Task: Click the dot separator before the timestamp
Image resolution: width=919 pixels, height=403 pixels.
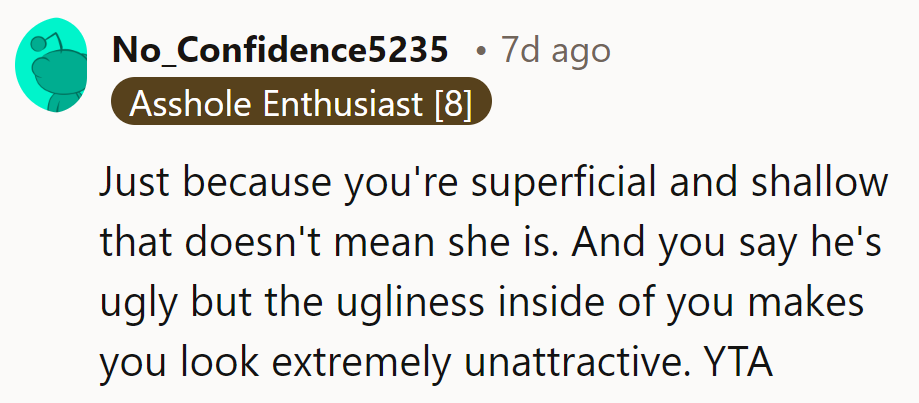Action: 481,50
